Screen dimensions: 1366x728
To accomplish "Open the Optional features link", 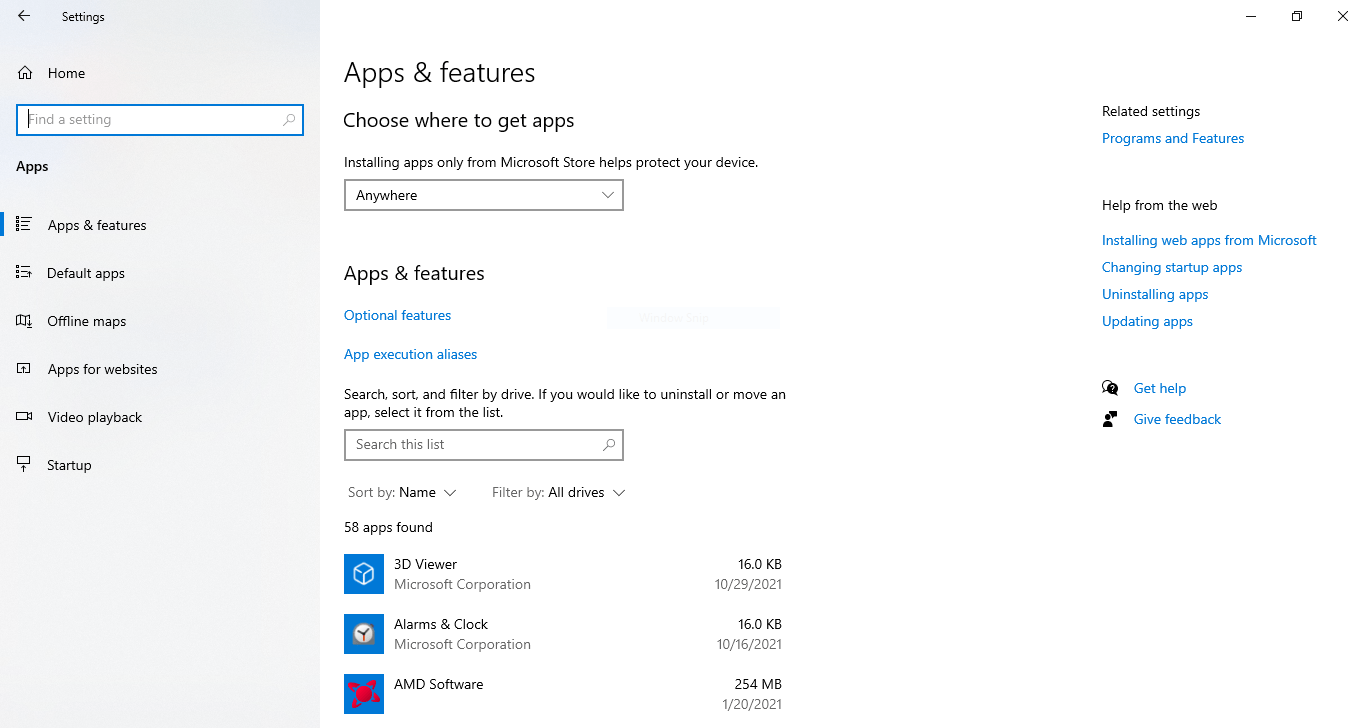I will click(397, 315).
